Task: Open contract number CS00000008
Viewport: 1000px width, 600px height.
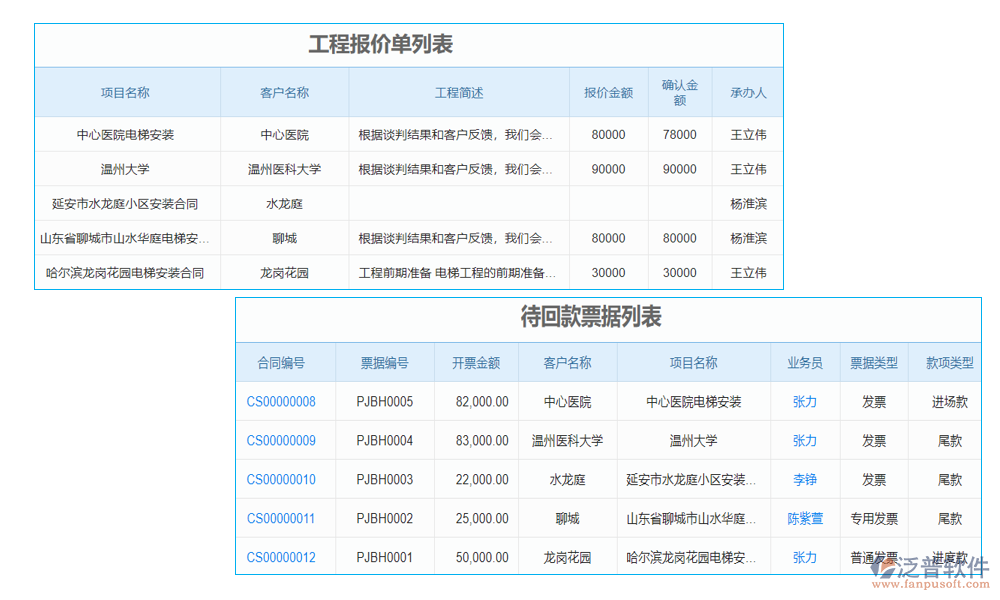Action: [x=285, y=401]
